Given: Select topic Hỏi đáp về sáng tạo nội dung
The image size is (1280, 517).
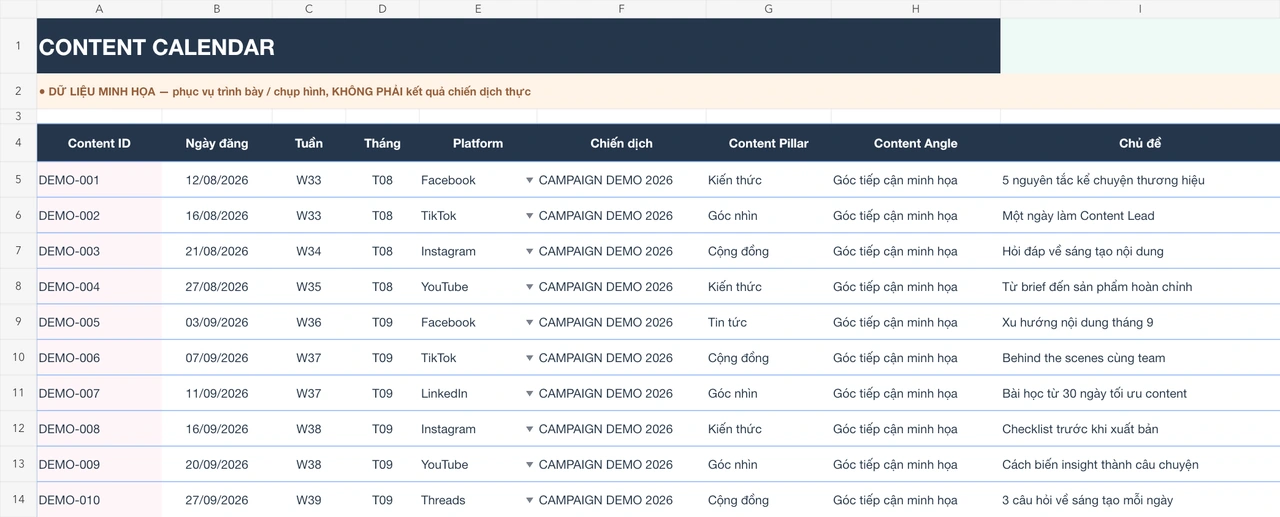Looking at the screenshot, I should pyautogui.click(x=1140, y=251).
